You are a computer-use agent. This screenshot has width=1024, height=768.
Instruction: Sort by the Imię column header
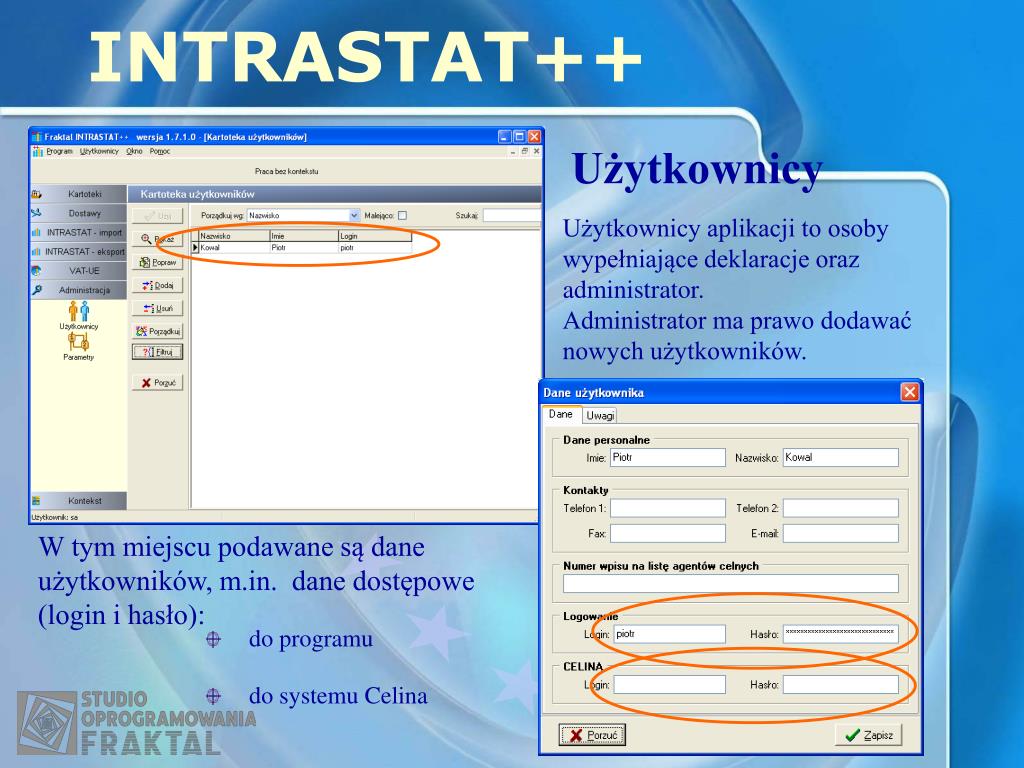click(x=304, y=236)
